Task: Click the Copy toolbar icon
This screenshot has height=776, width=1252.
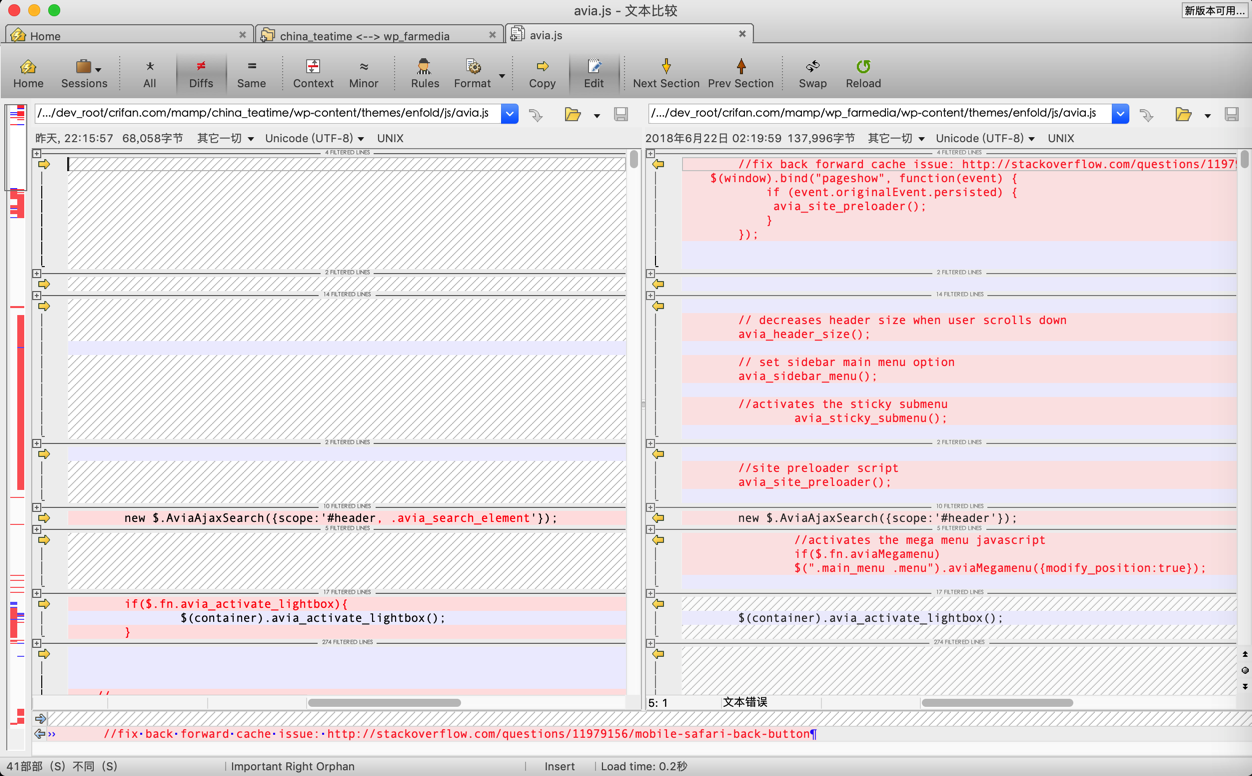Action: click(542, 72)
